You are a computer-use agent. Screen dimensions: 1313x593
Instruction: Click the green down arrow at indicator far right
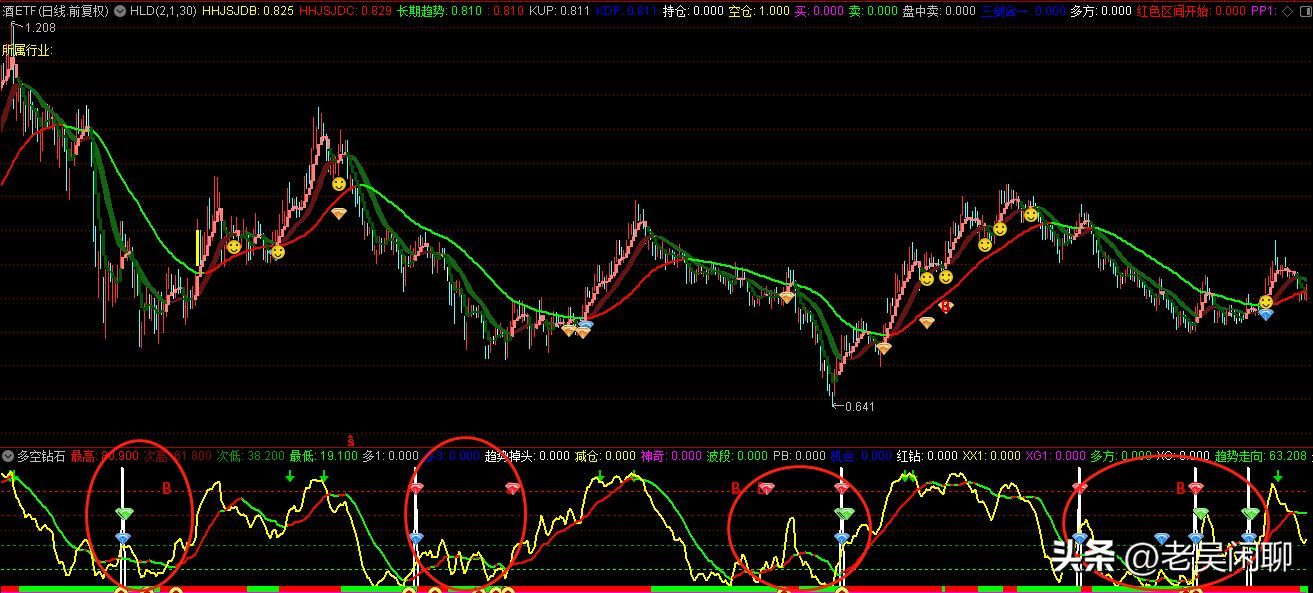coord(1278,475)
